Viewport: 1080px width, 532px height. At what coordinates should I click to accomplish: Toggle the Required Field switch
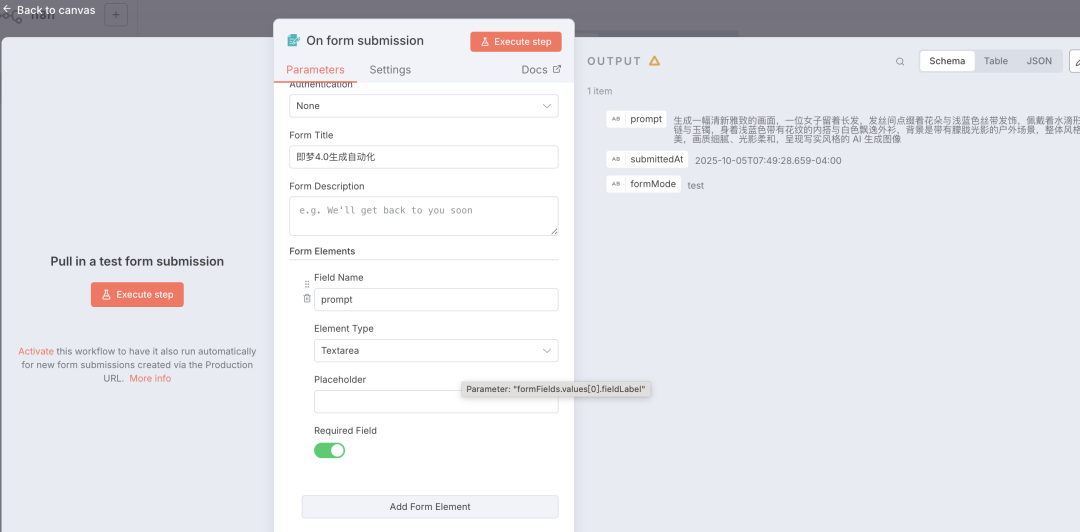click(x=329, y=450)
